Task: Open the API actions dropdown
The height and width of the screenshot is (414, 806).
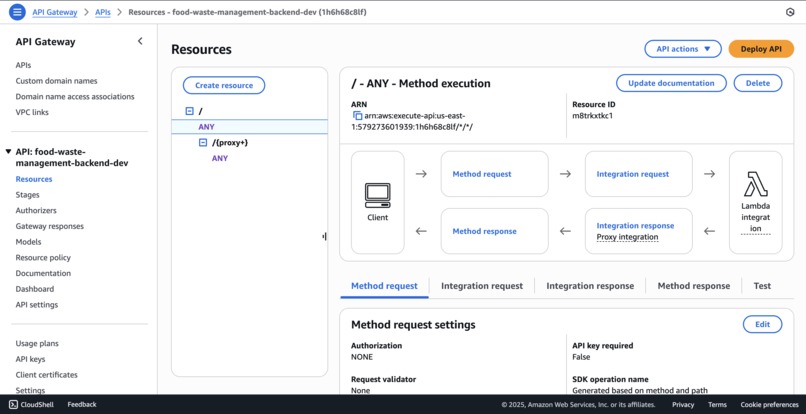Action: pyautogui.click(x=683, y=49)
